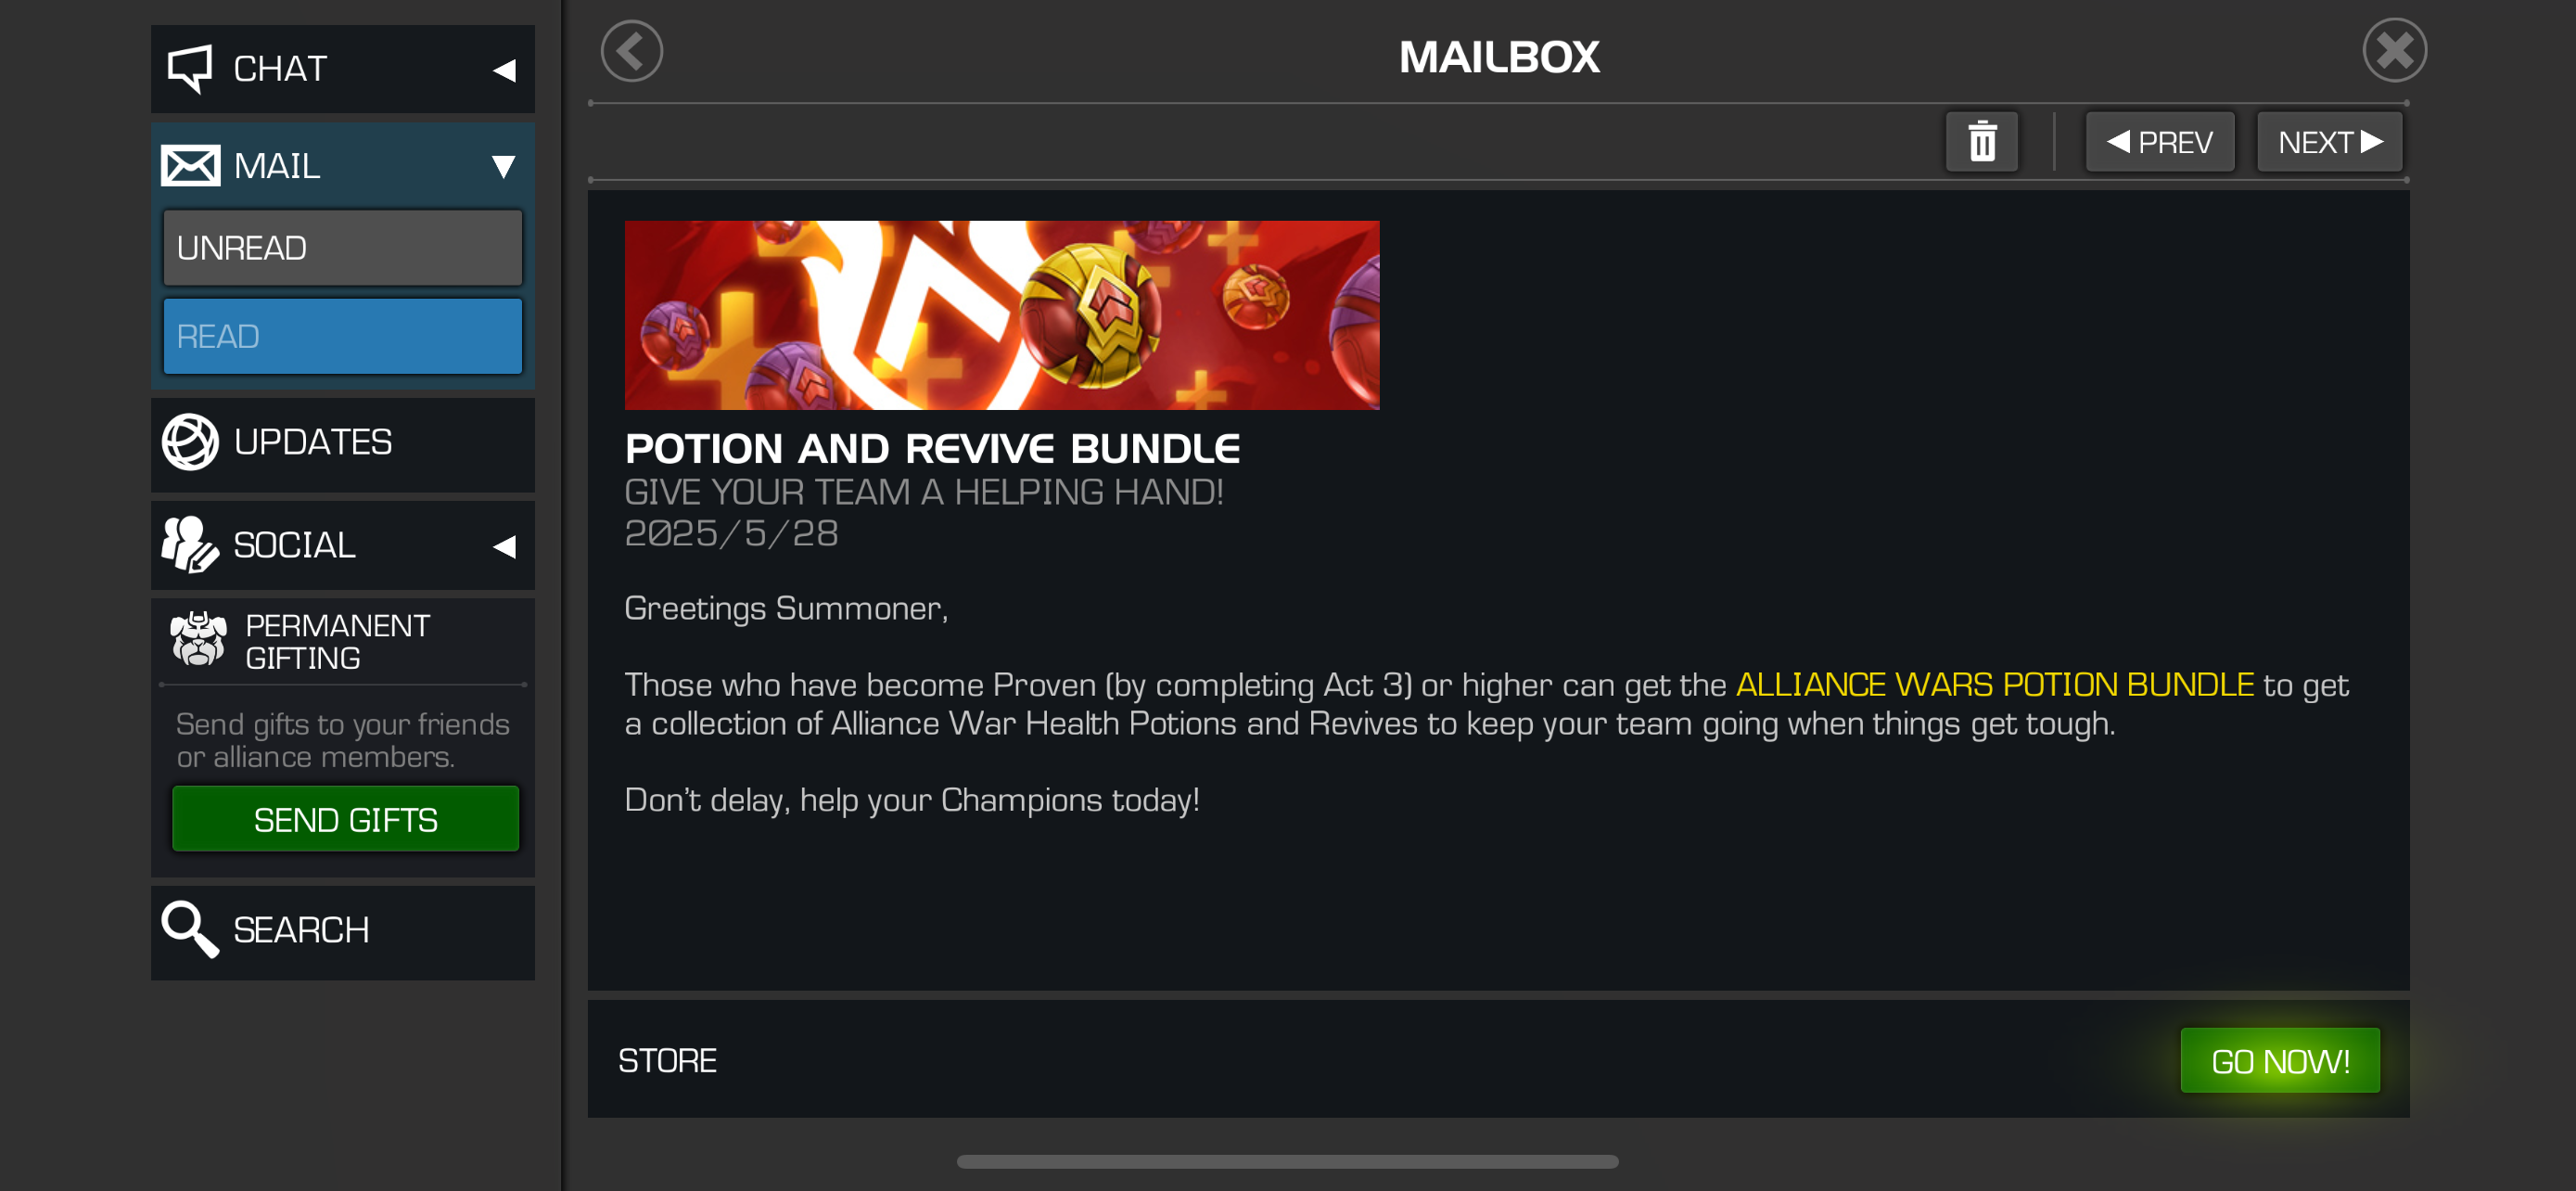The height and width of the screenshot is (1191, 2576).
Task: Expand the Social section arrow
Action: 505,546
